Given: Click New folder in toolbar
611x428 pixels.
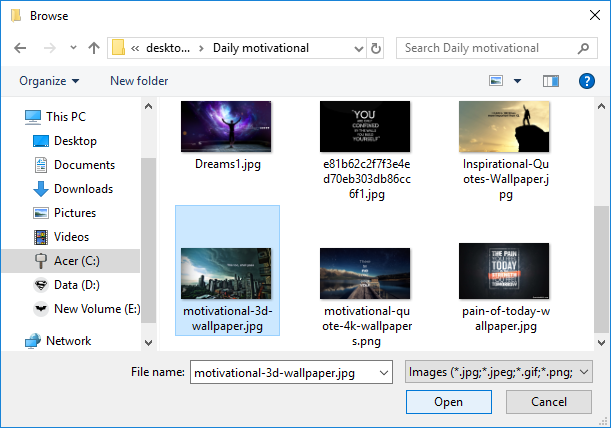Looking at the screenshot, I should pyautogui.click(x=139, y=81).
